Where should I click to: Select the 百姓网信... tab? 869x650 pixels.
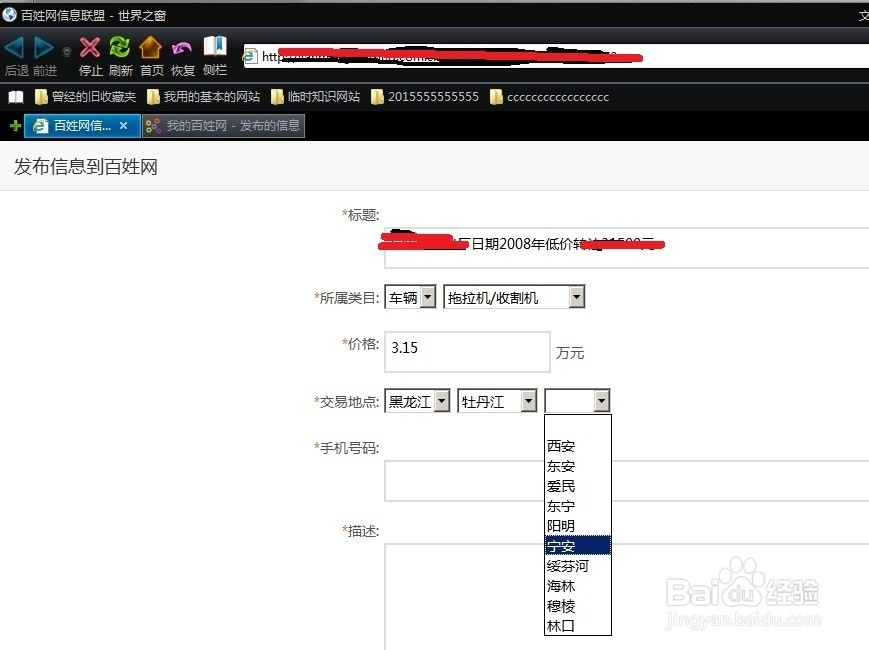[x=82, y=126]
